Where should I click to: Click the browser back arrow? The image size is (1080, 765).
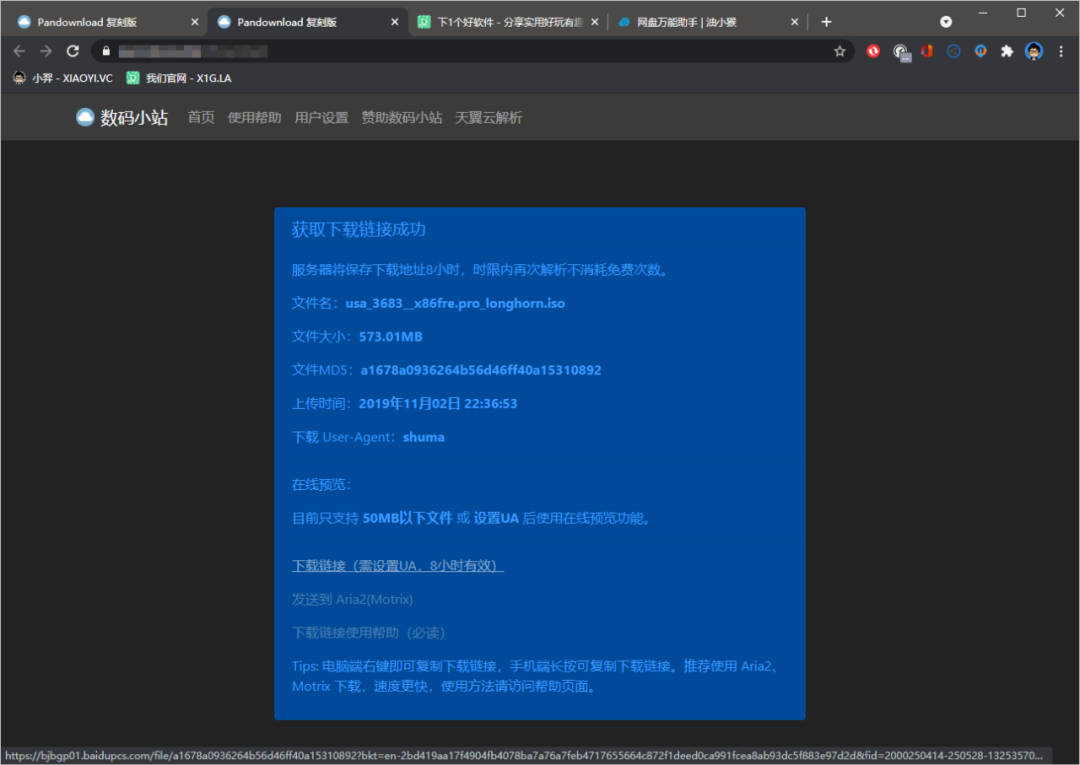pos(19,51)
